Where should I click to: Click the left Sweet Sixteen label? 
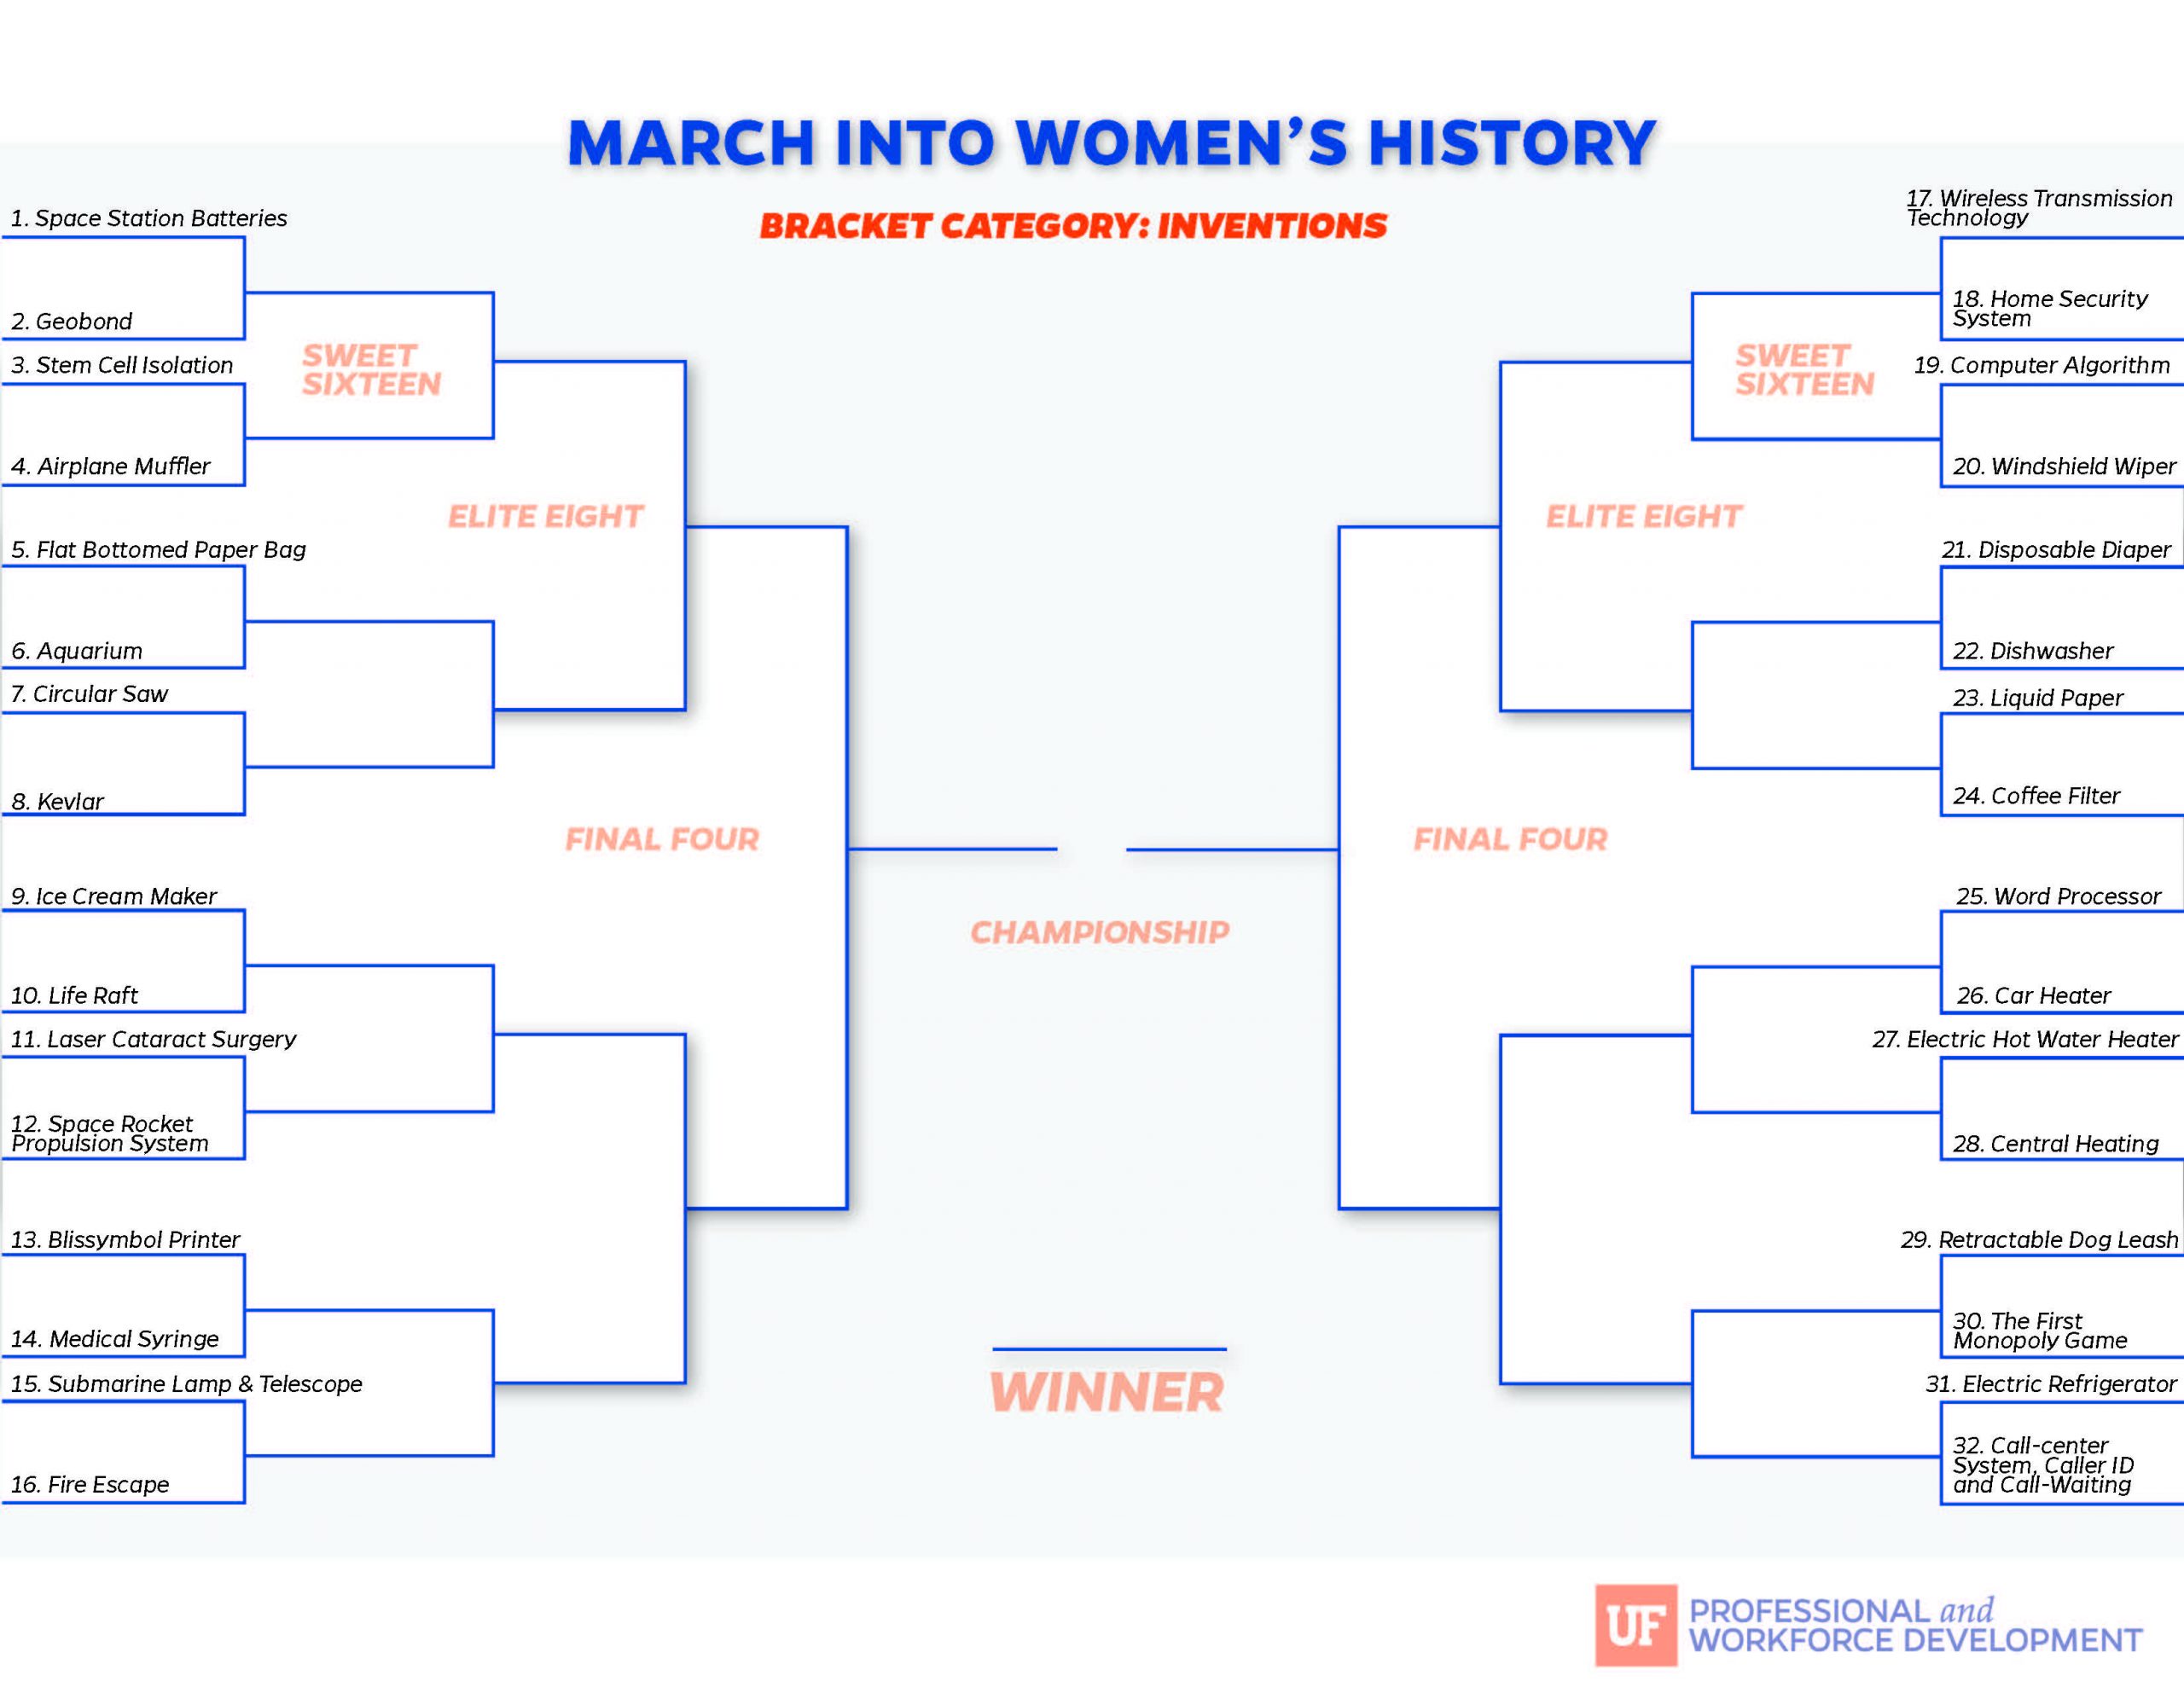coord(371,370)
